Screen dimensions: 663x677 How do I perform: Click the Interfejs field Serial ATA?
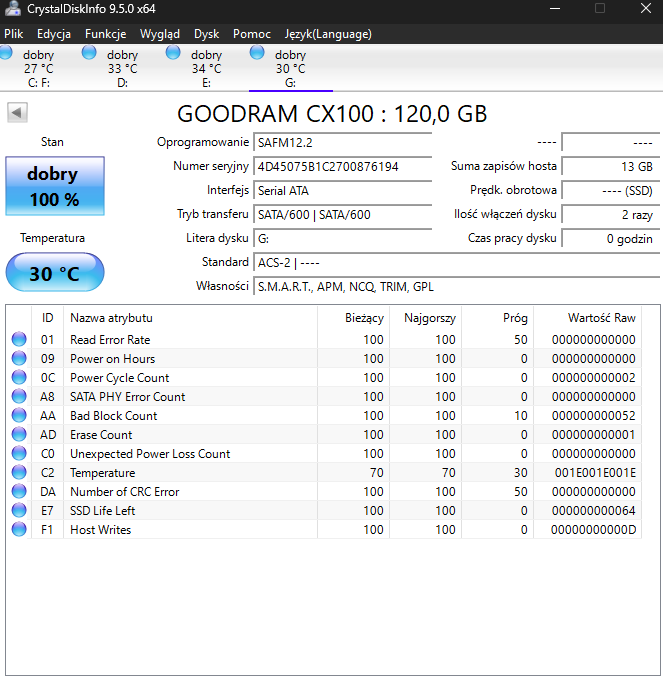[343, 190]
